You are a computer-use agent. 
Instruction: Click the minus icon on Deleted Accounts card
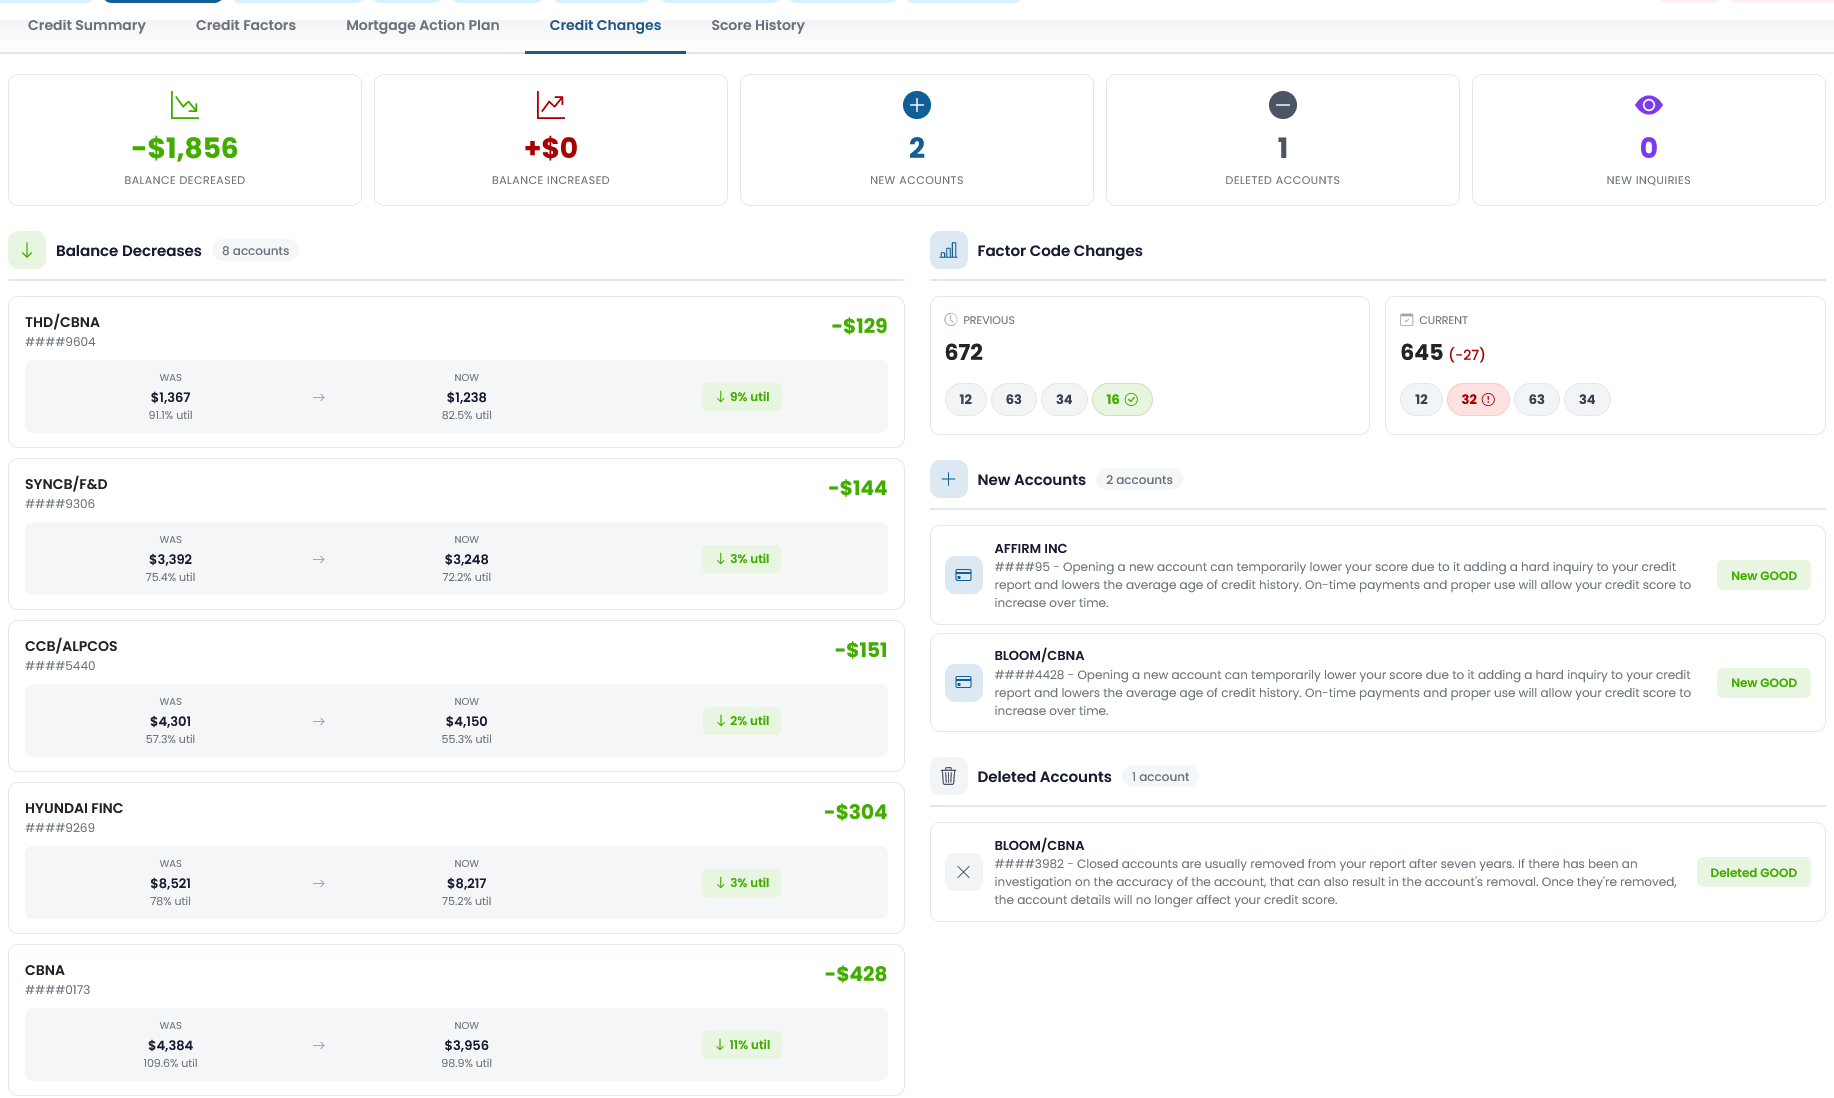1281,104
